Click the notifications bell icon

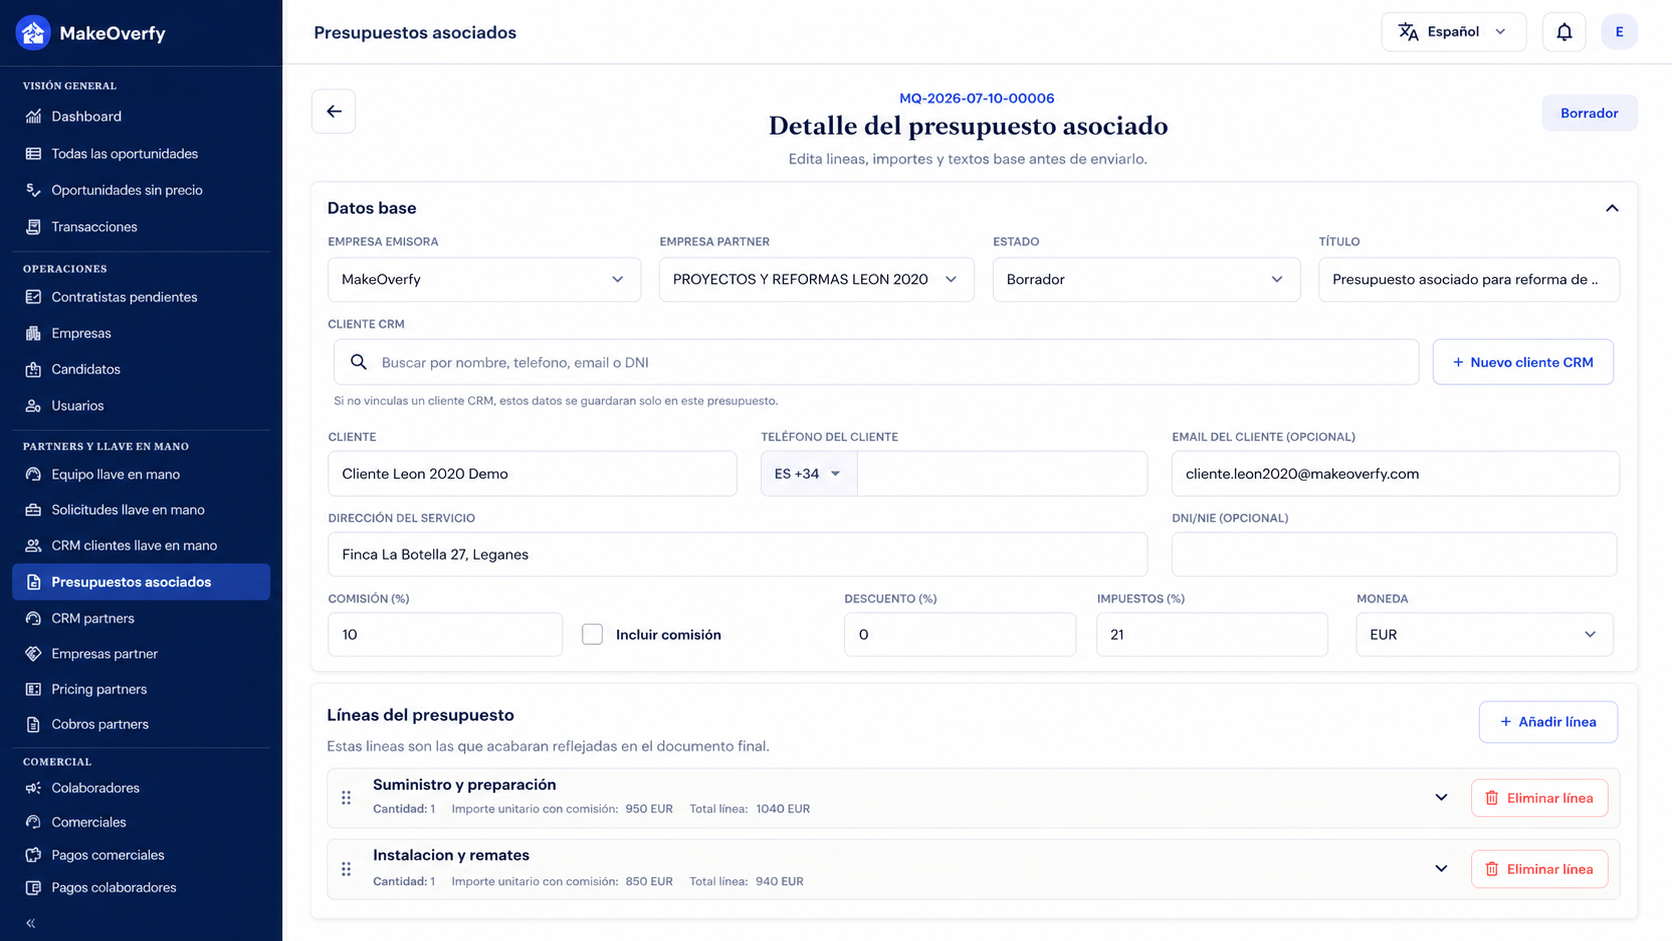coord(1564,32)
